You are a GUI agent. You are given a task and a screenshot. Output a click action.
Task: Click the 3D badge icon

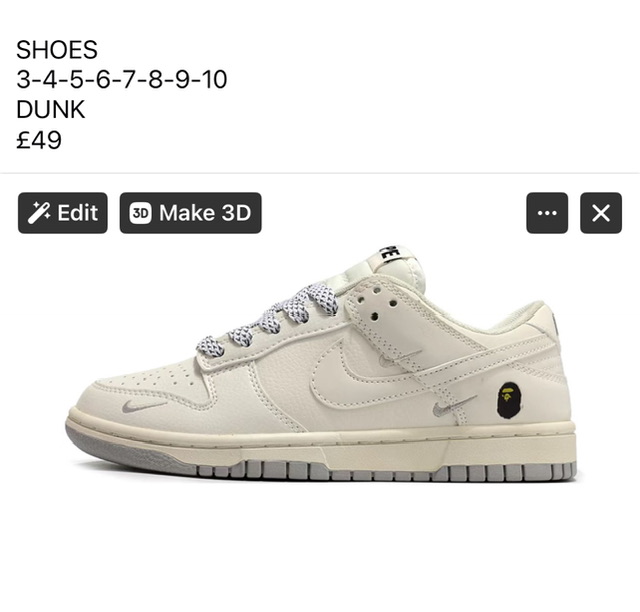click(x=140, y=213)
